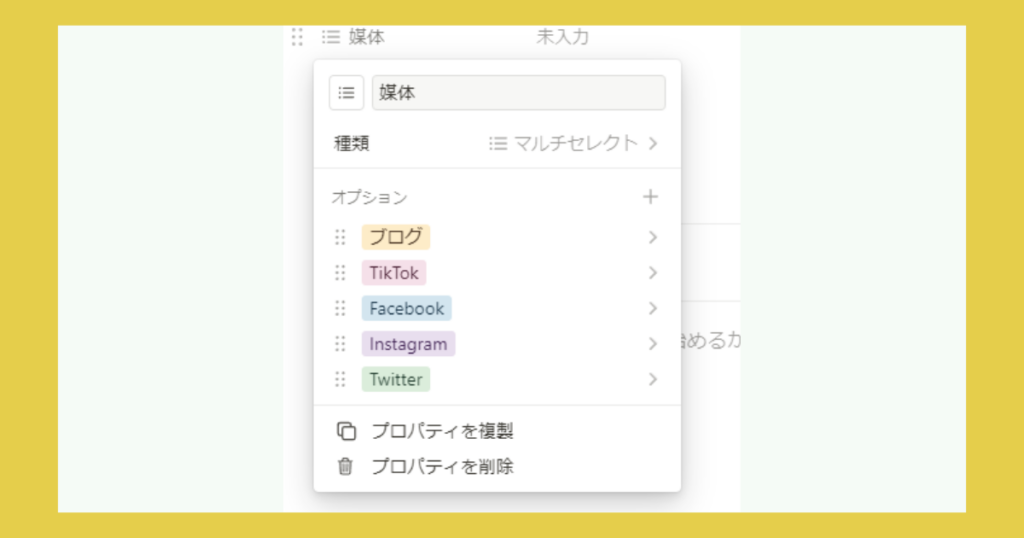Viewport: 1024px width, 538px height.
Task: Click the 未入力 empty value cell
Action: pyautogui.click(x=563, y=37)
